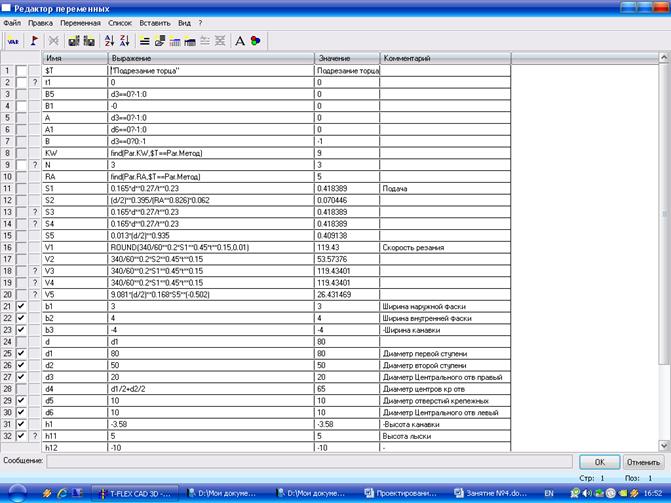Switch to Проектировани... taskbar button
The image size is (671, 503).
(401, 494)
